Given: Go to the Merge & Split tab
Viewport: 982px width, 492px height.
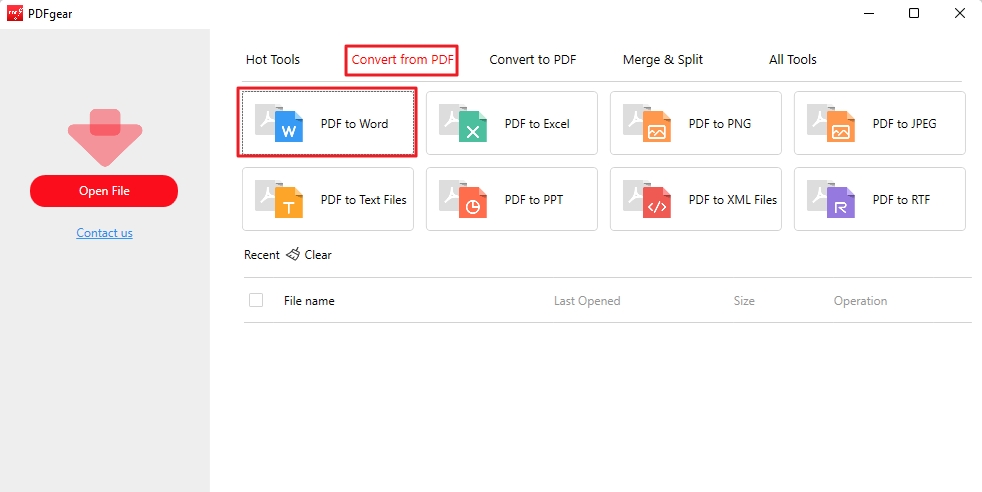Looking at the screenshot, I should (663, 59).
